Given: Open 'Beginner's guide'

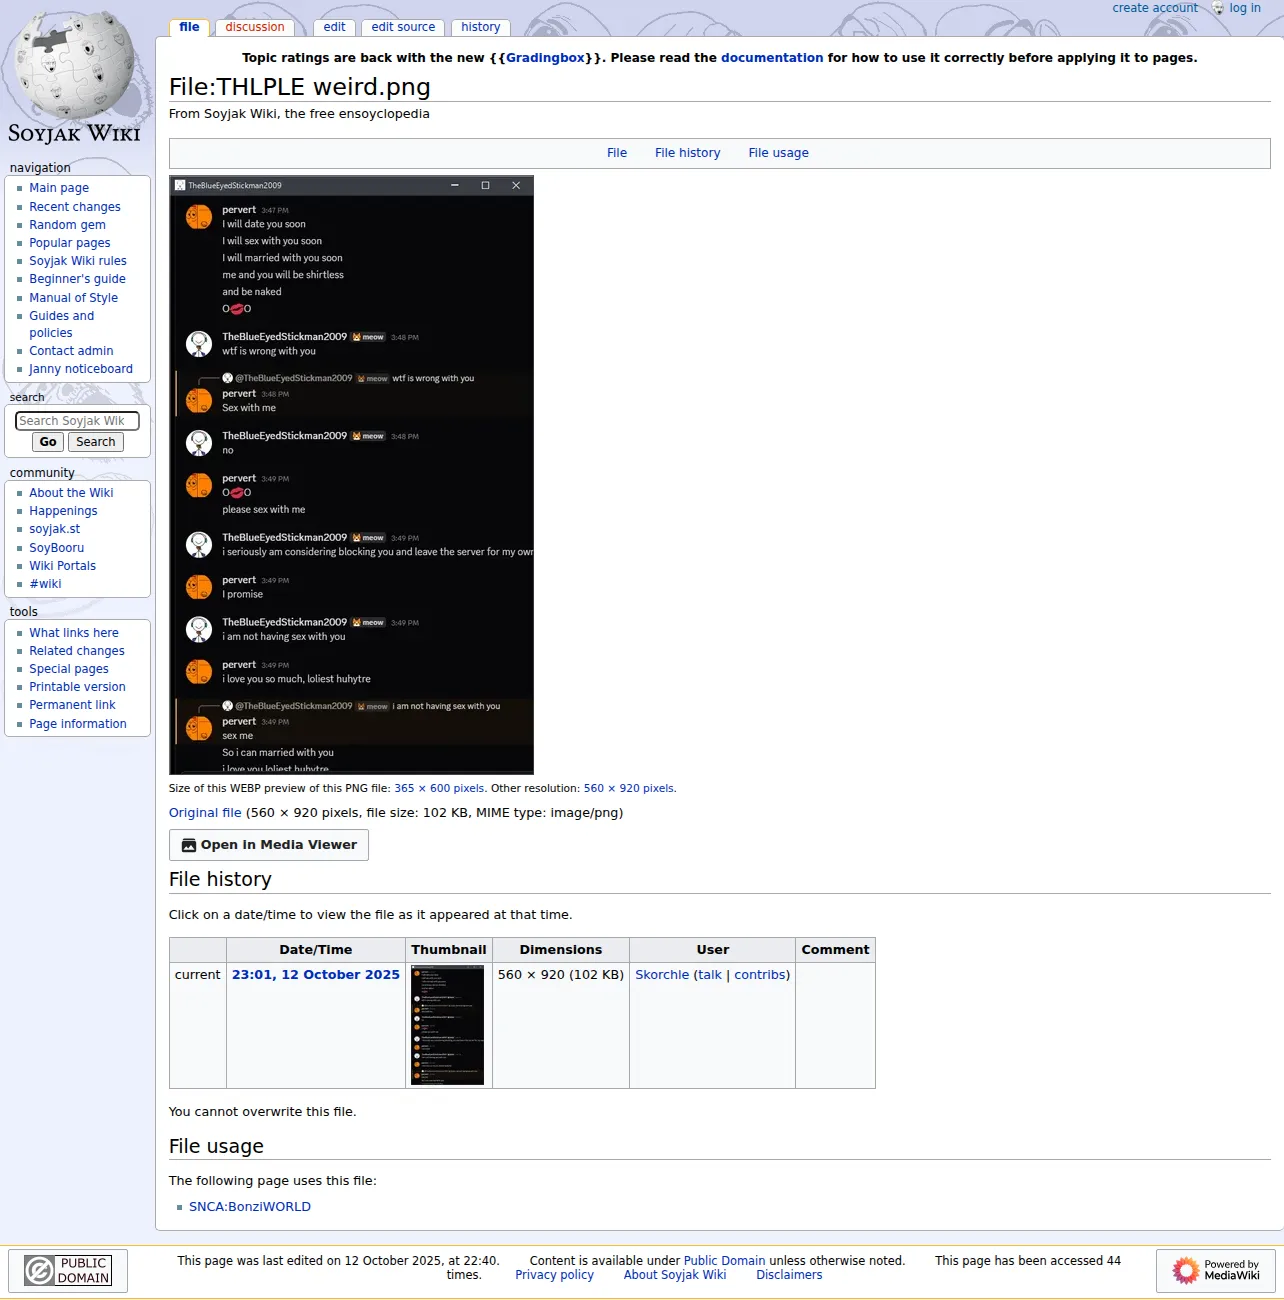Looking at the screenshot, I should [77, 279].
